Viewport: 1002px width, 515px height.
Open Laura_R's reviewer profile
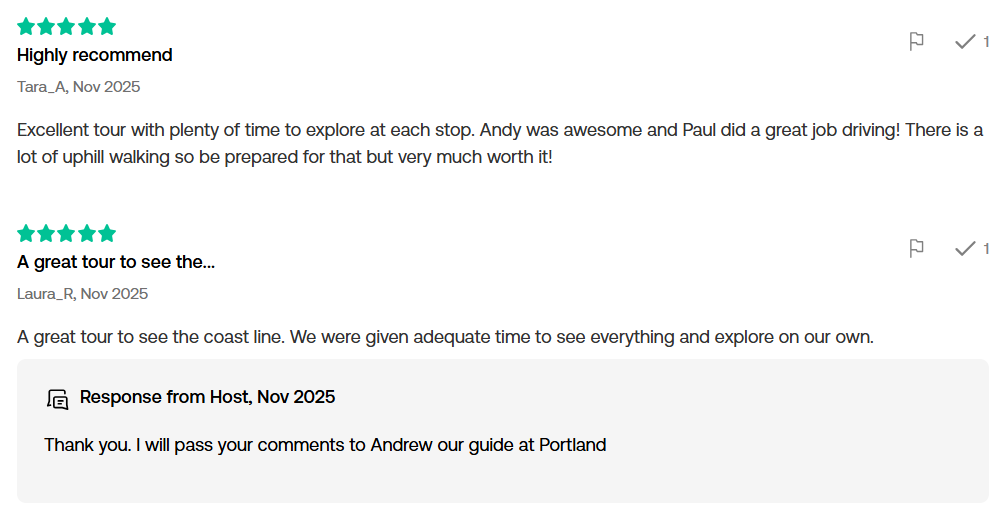click(45, 294)
